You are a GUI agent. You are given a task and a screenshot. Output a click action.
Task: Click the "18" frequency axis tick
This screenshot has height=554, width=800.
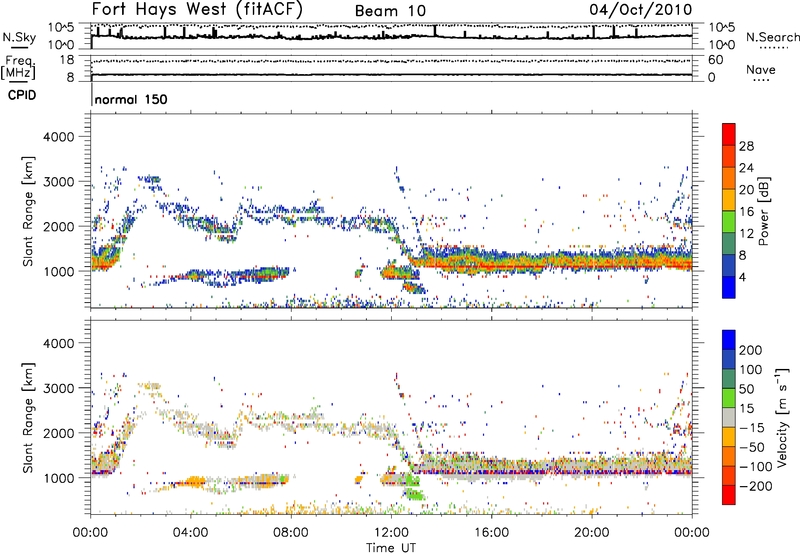tap(67, 60)
